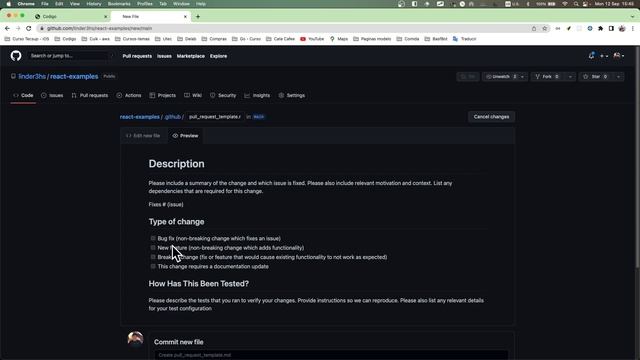Switch to the Codigo browser tab

[71, 17]
